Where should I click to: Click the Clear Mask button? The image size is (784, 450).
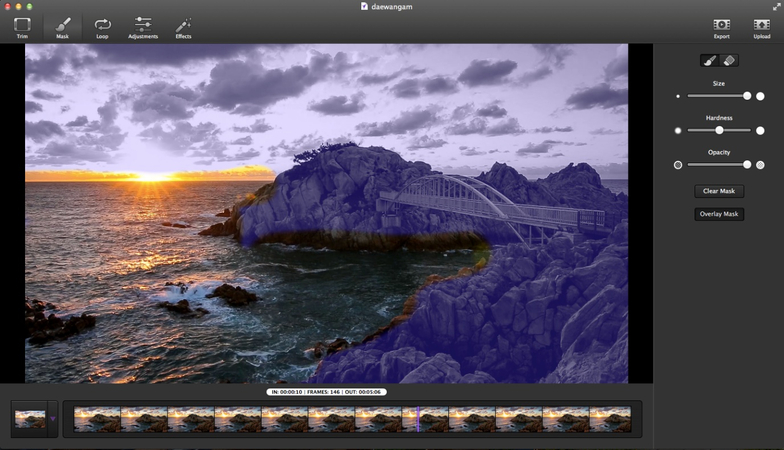point(719,191)
